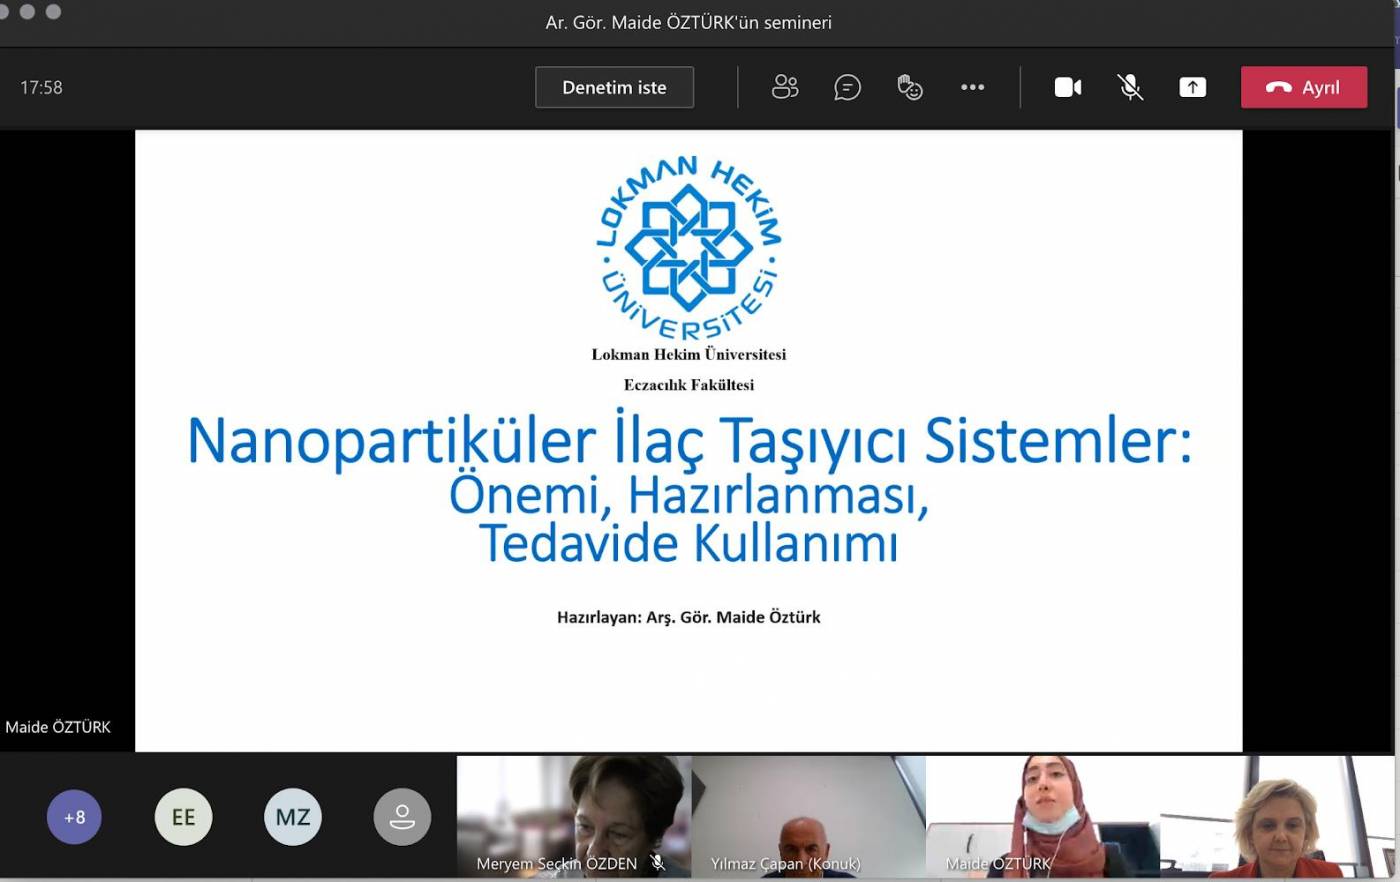The width and height of the screenshot is (1400, 882).
Task: Select the EE participant avatar
Action: click(183, 817)
